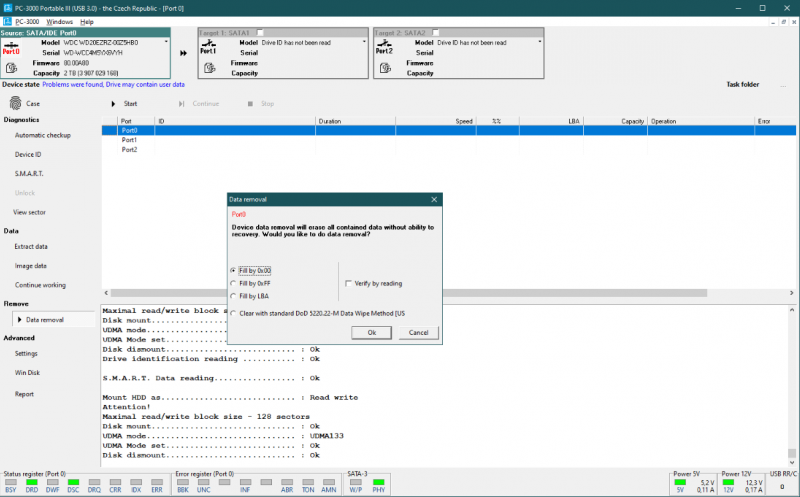Click the Duration column header
800x497 pixels.
[x=355, y=121]
